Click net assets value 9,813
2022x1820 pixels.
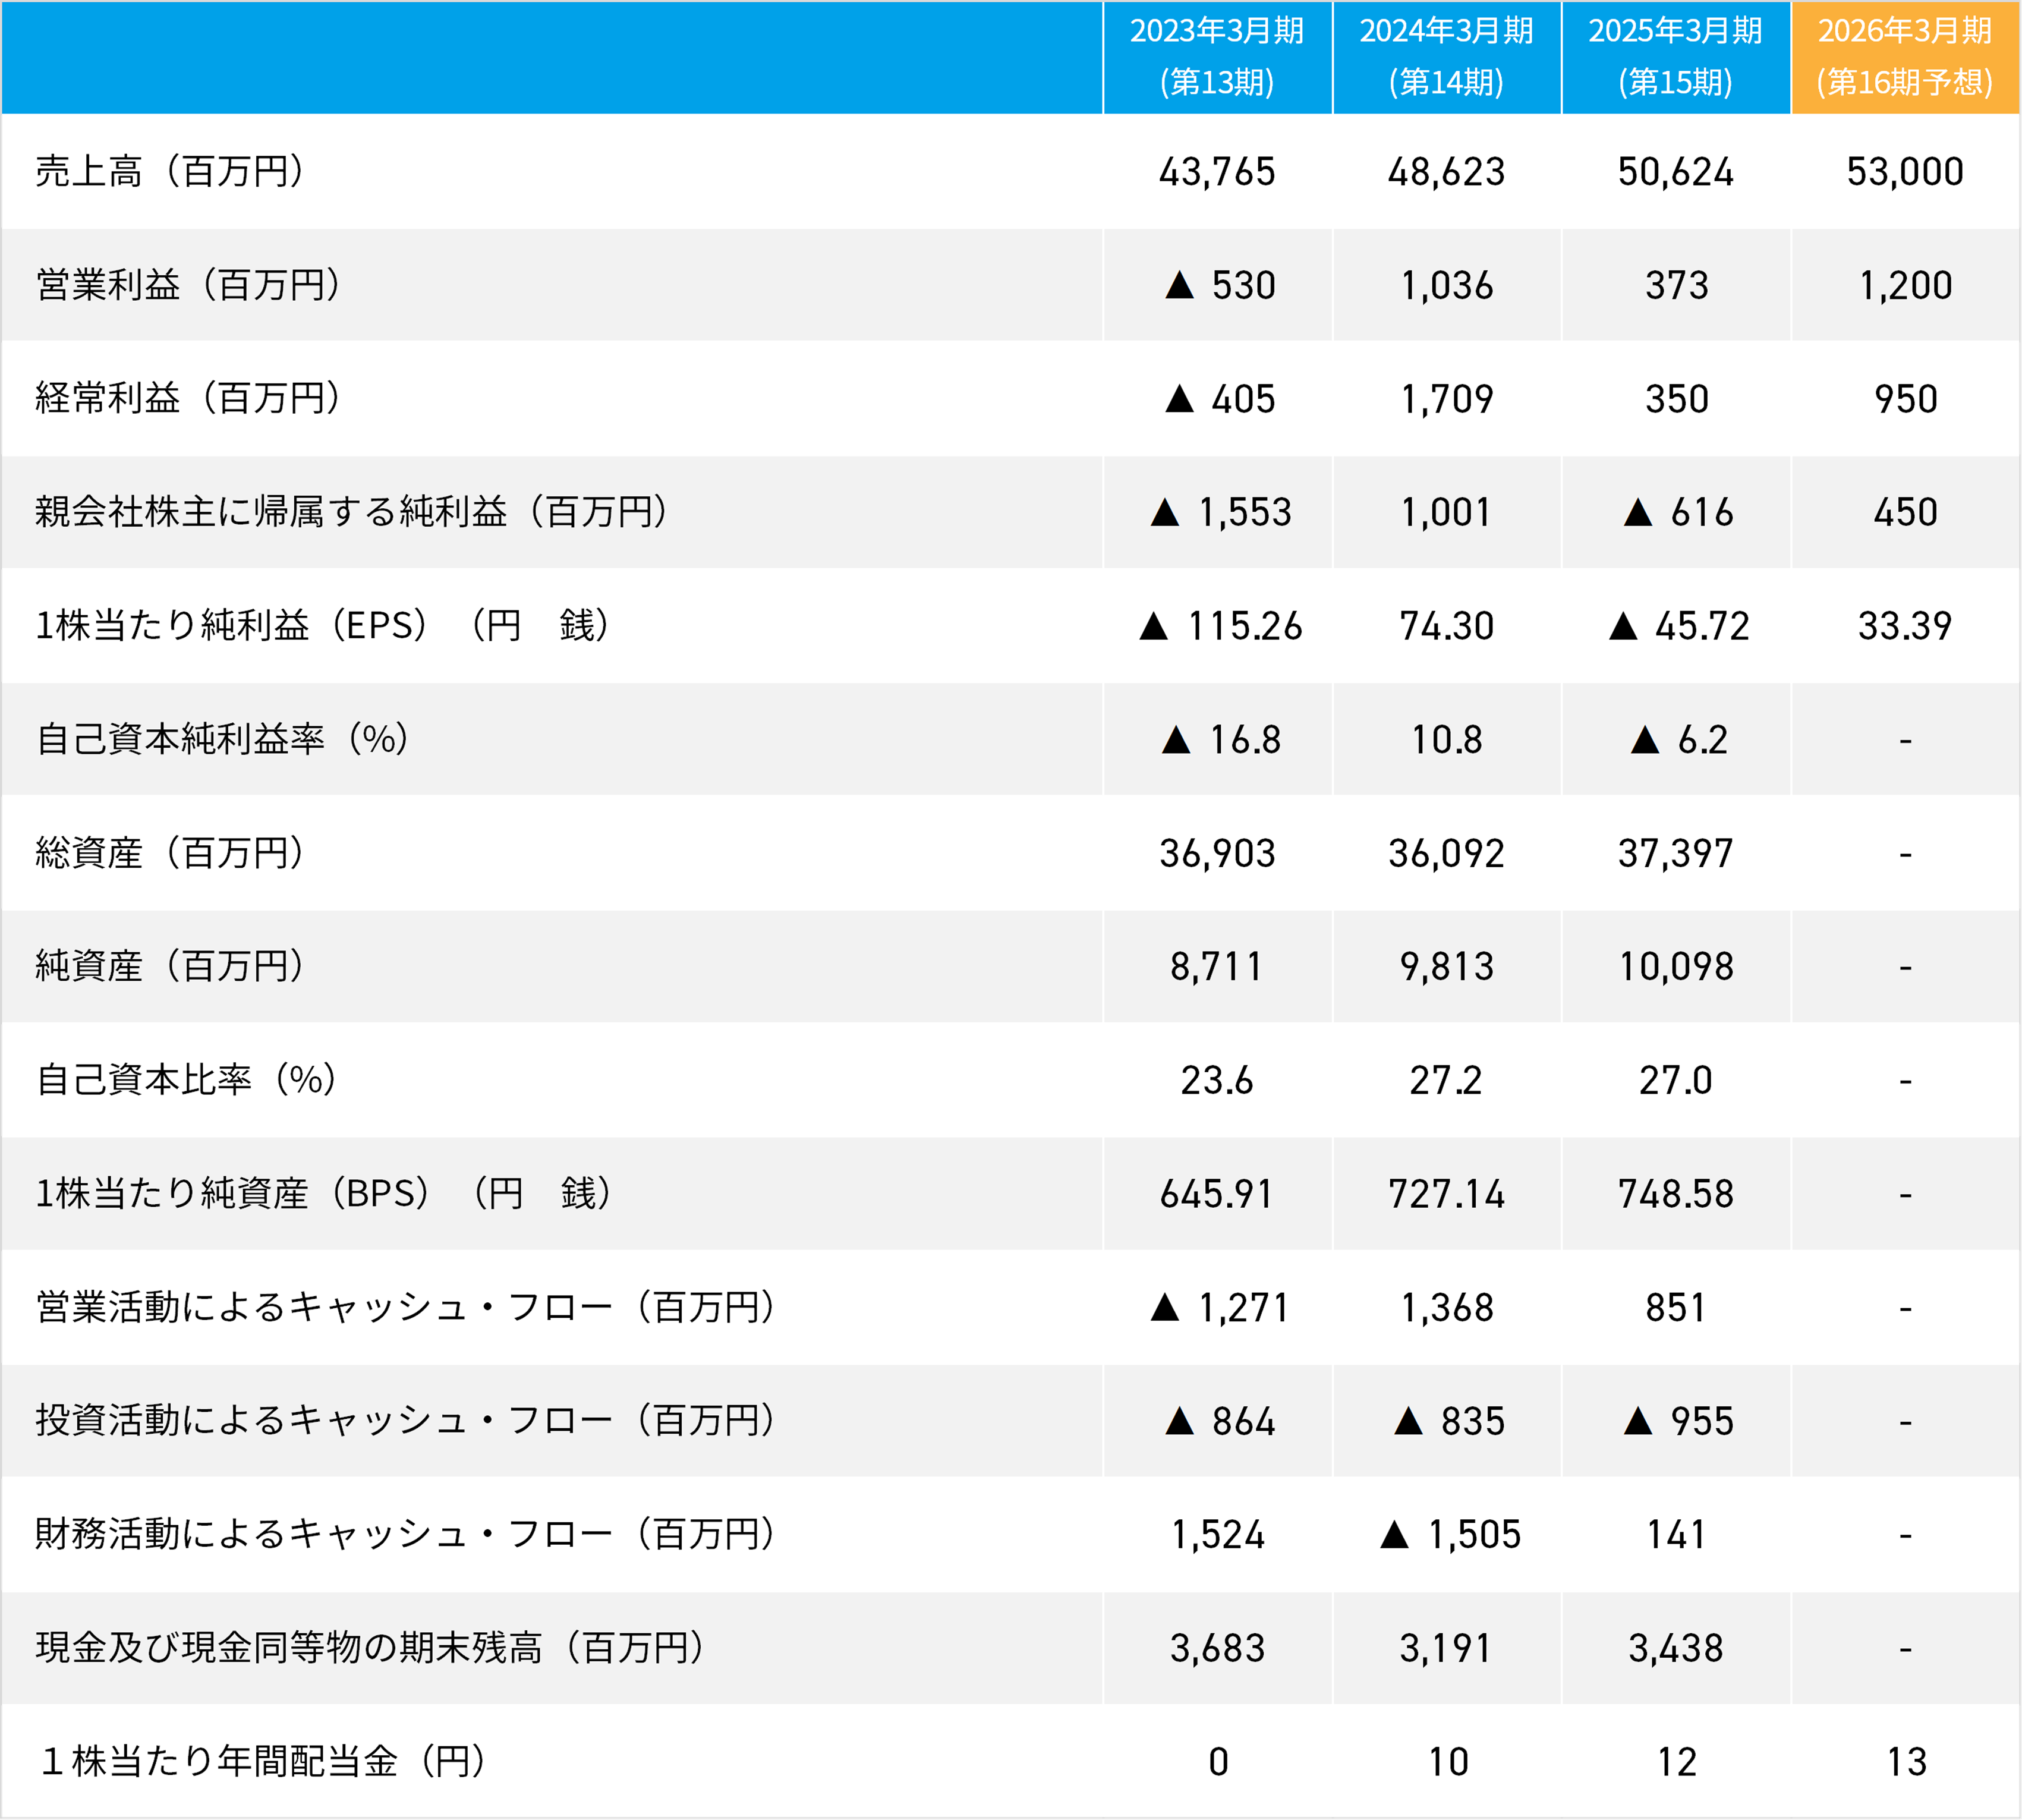[x=1446, y=968]
